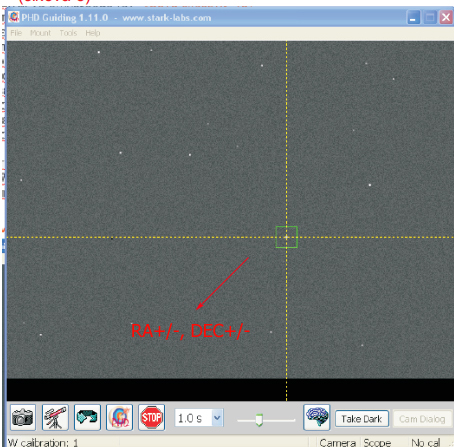This screenshot has width=454, height=447.
Task: Click the Cam Dialog button
Action: click(422, 419)
